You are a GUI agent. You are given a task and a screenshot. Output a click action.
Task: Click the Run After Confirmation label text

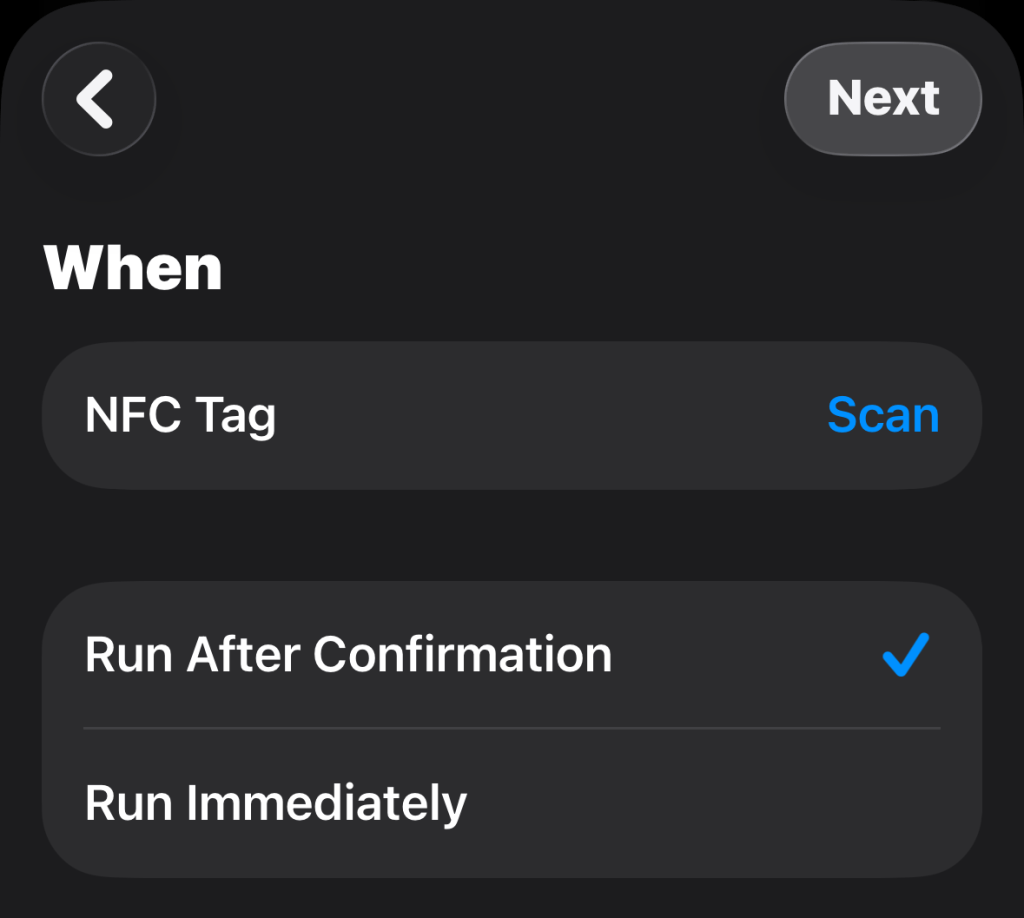[348, 655]
